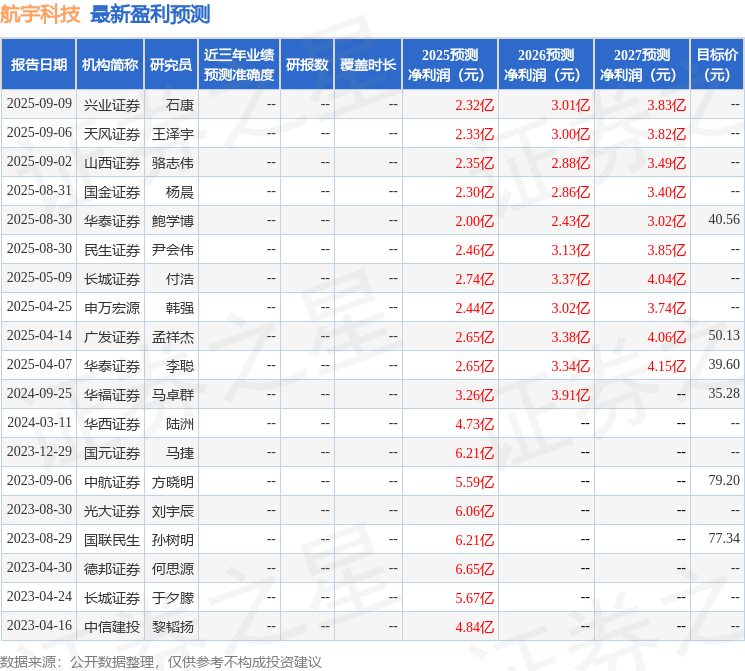
Task: Click target price 35.28
Action: [x=724, y=393]
